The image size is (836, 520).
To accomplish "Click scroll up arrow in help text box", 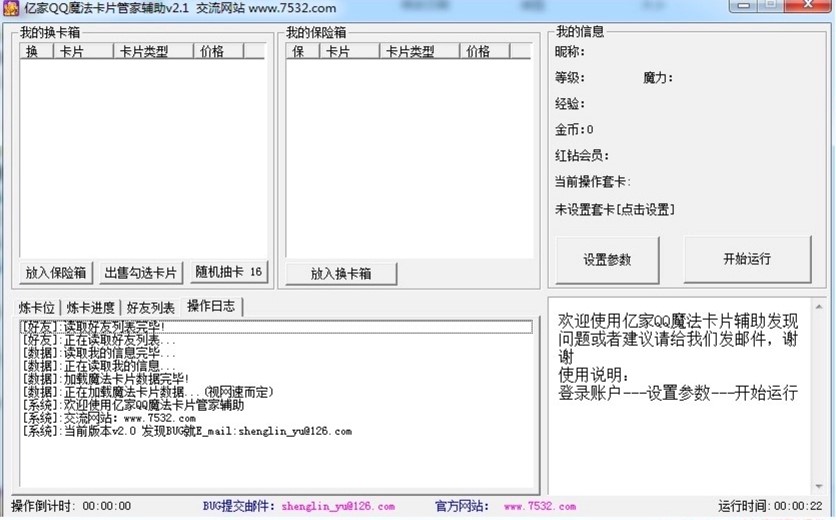I will (x=819, y=306).
